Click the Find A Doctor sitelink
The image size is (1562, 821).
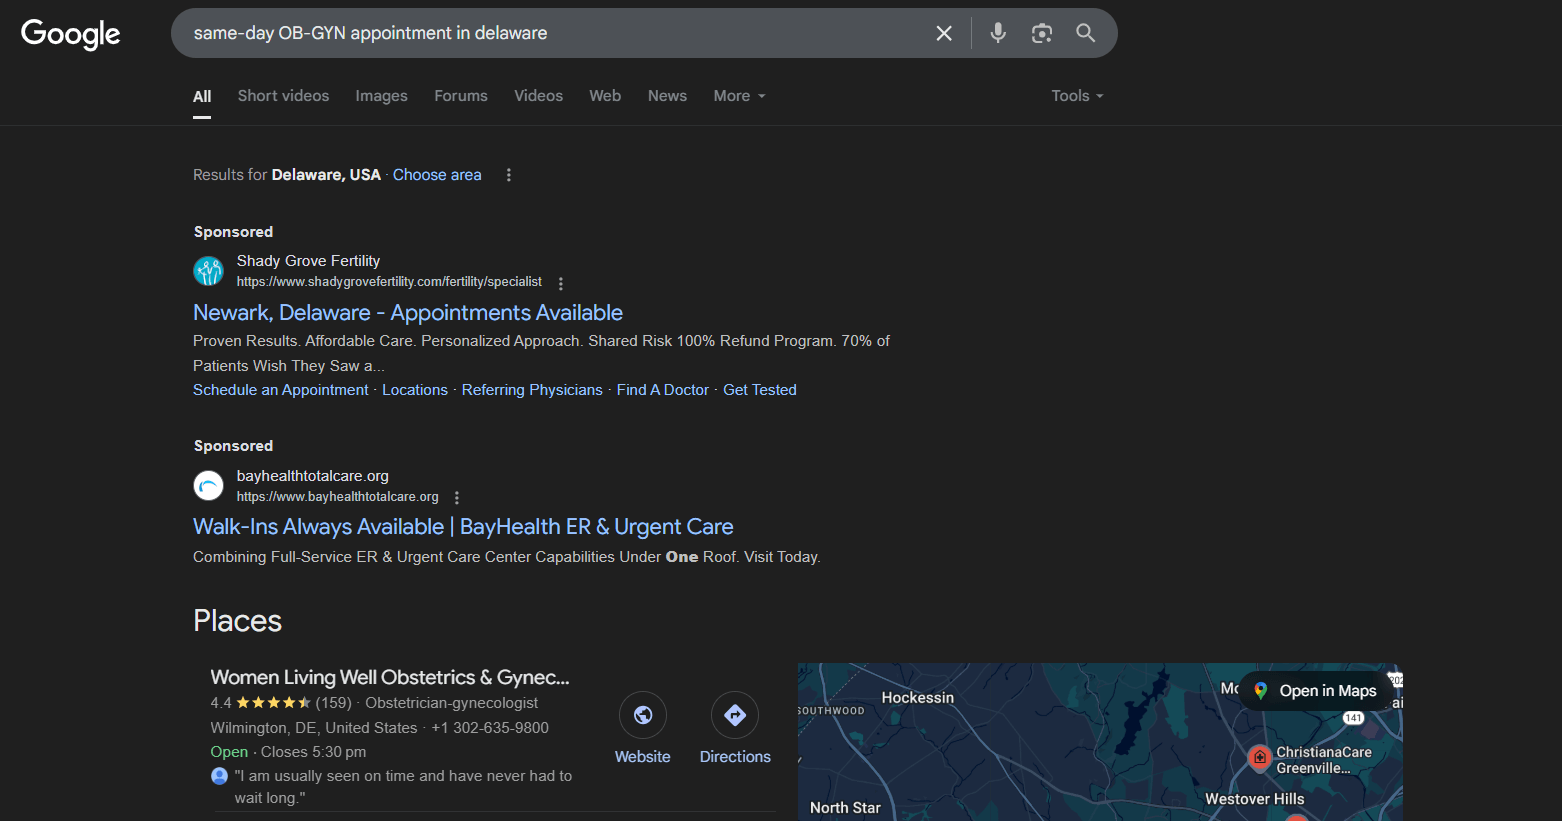[x=663, y=390]
